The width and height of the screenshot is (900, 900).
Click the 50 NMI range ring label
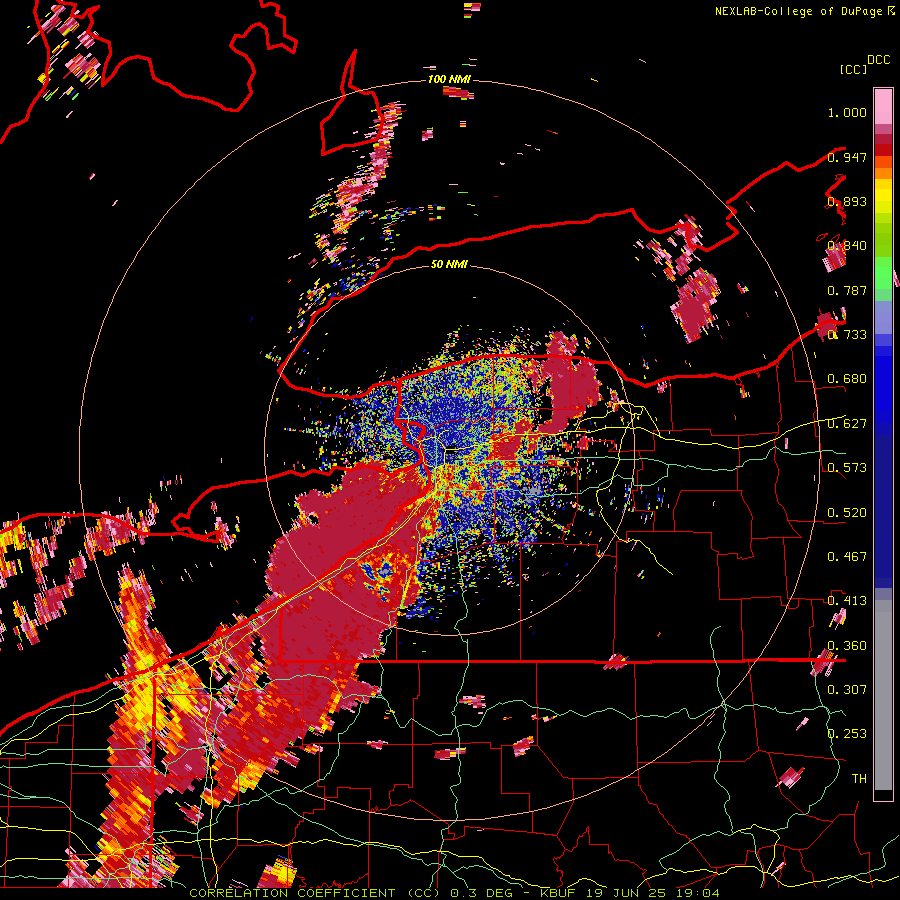point(449,265)
